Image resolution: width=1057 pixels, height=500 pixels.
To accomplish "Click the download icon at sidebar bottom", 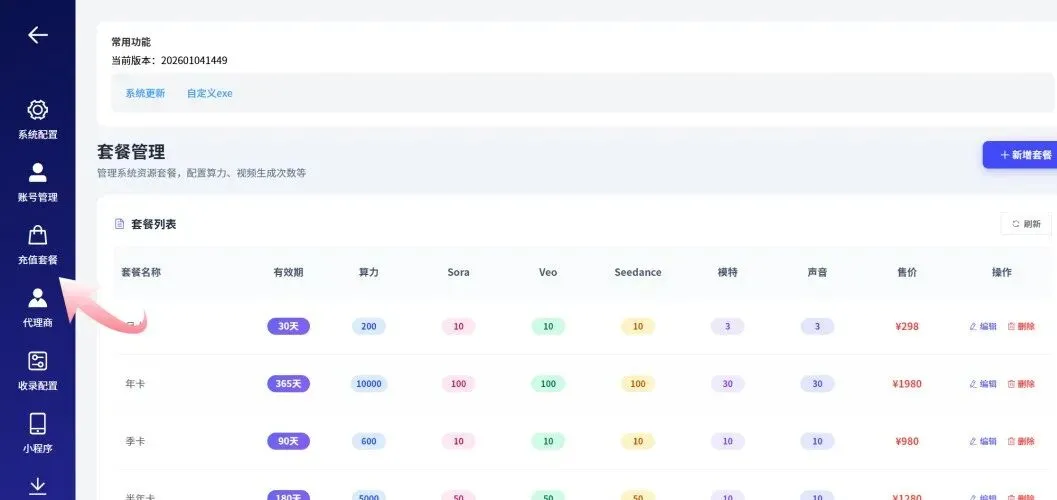I will pos(38,486).
